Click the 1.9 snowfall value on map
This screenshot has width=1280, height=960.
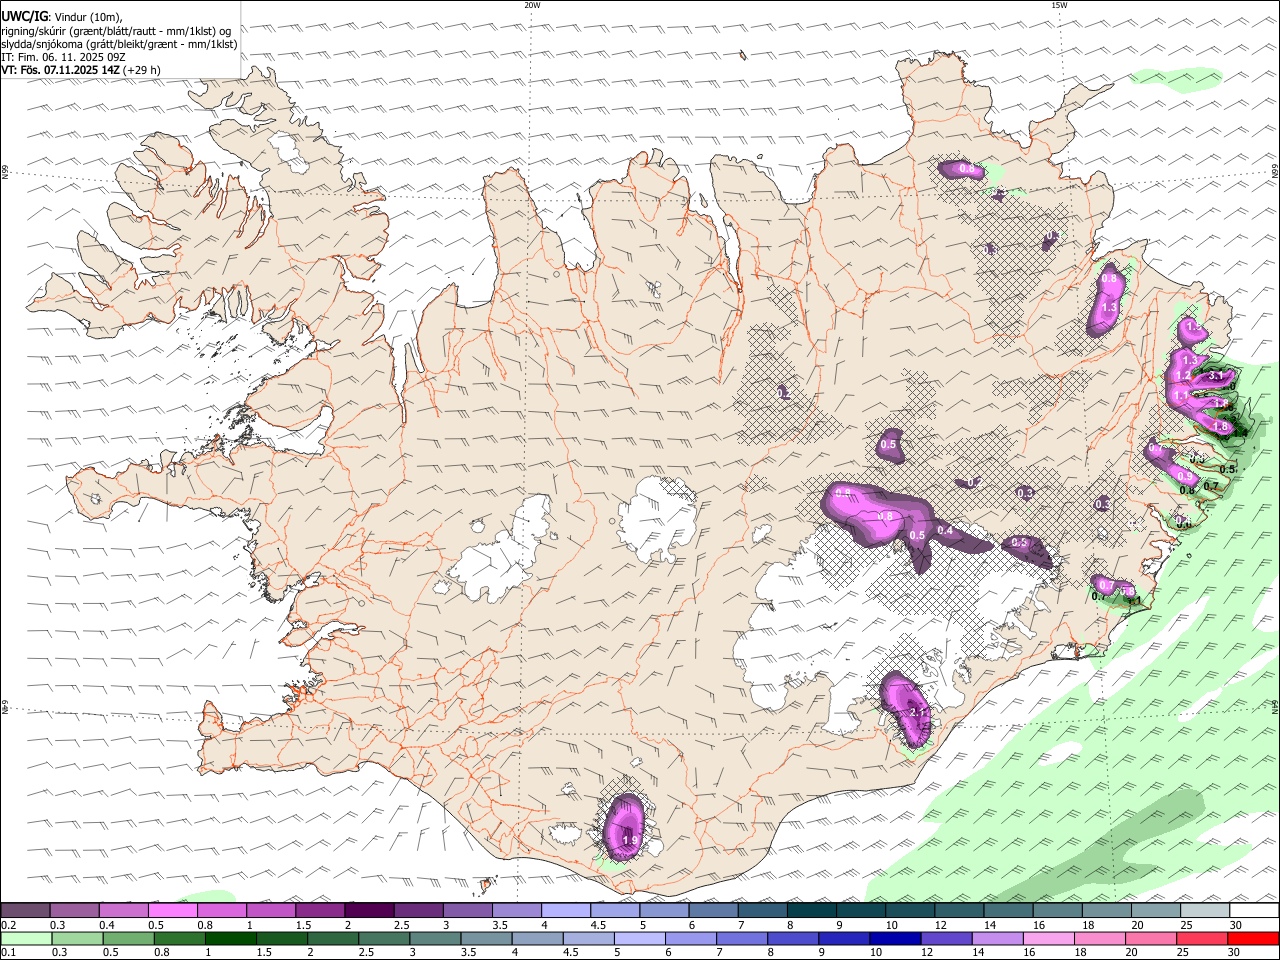click(x=630, y=840)
